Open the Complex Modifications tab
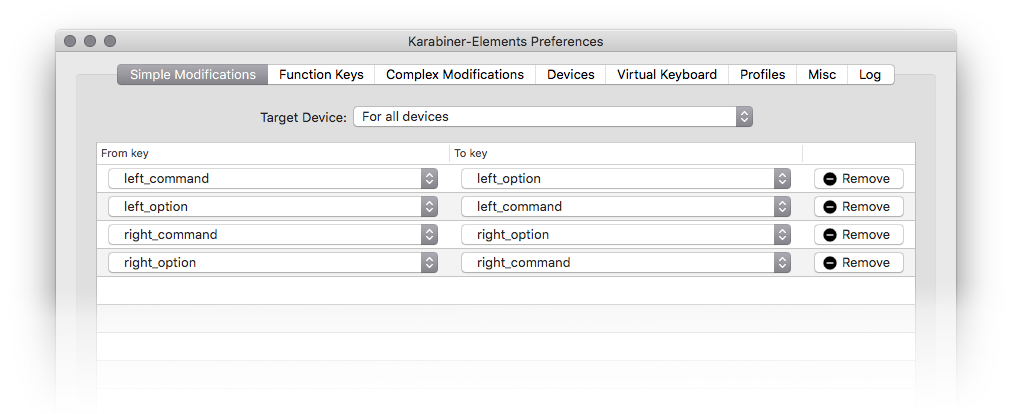1012x414 pixels. 455,75
